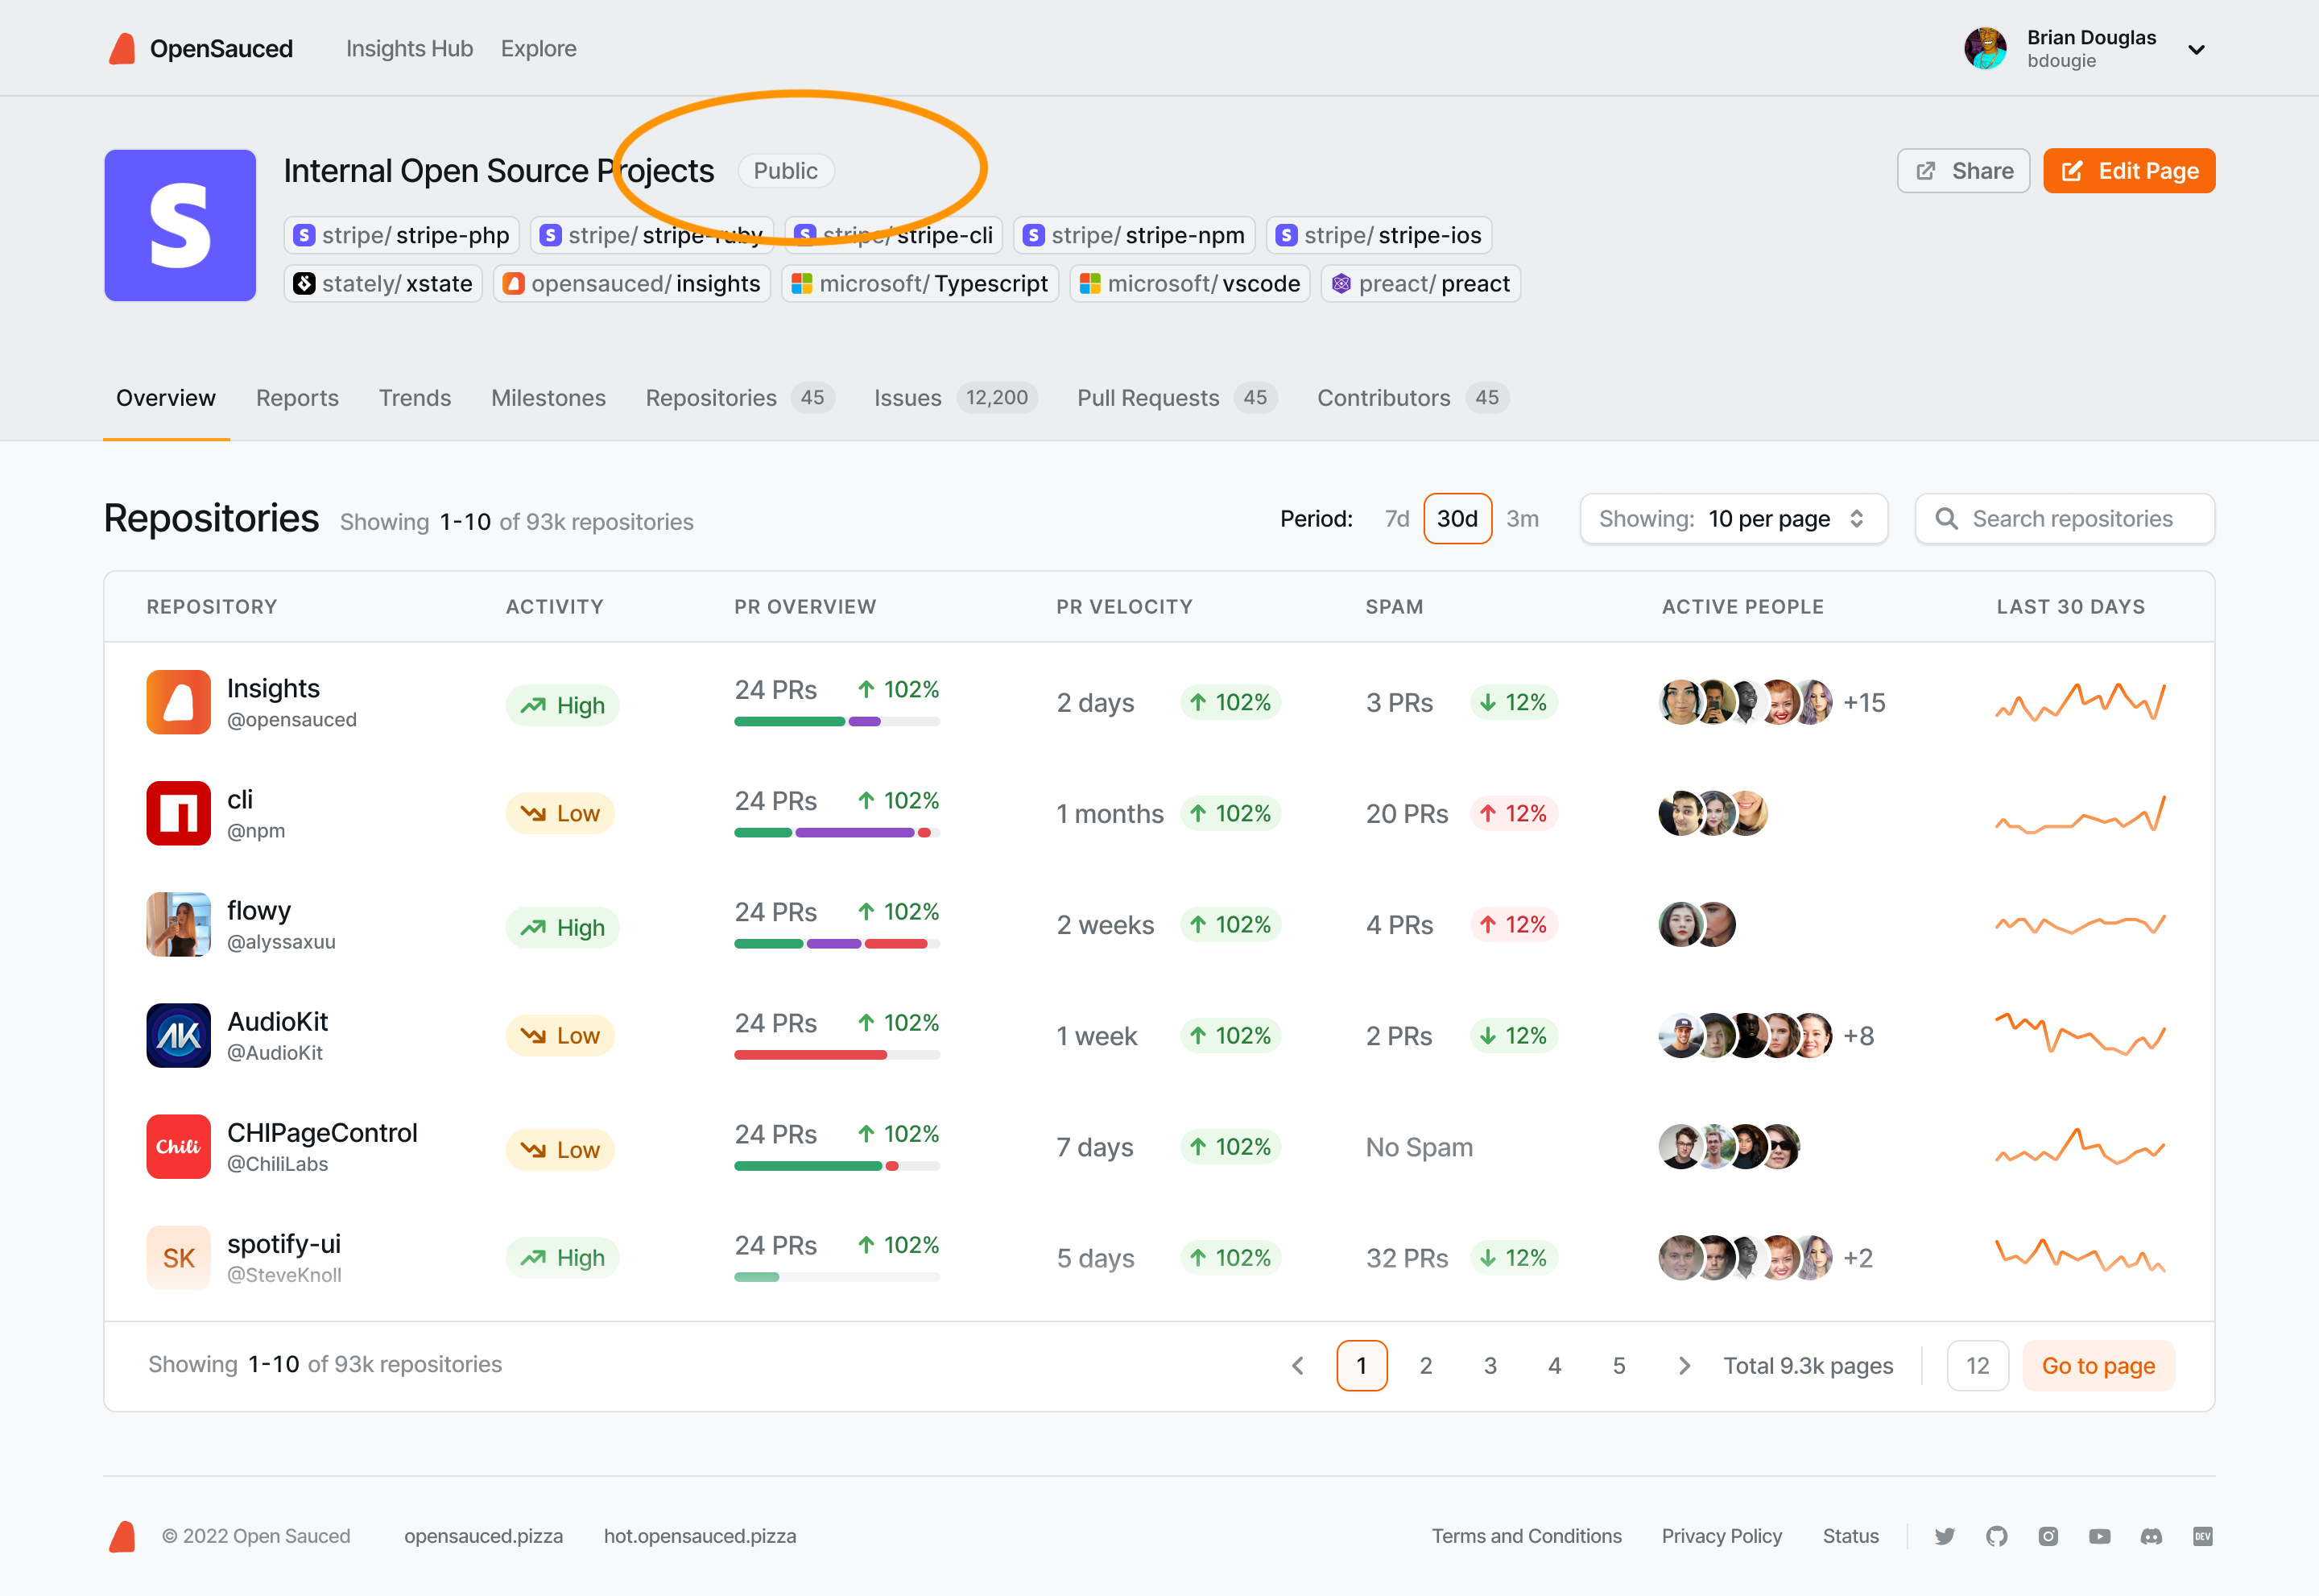Image resolution: width=2319 pixels, height=1596 pixels.
Task: Switch to the Contributors tab
Action: click(1384, 397)
